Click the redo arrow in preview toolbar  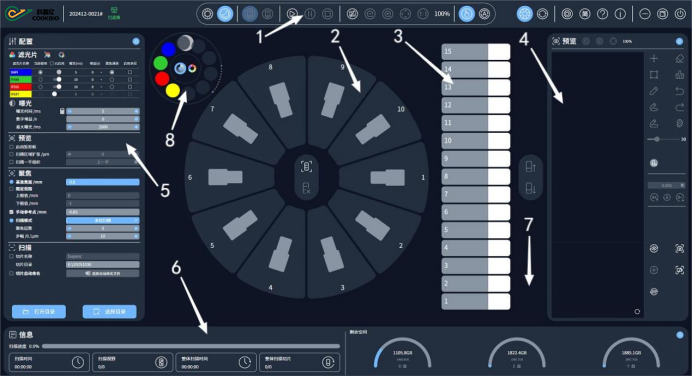680,107
